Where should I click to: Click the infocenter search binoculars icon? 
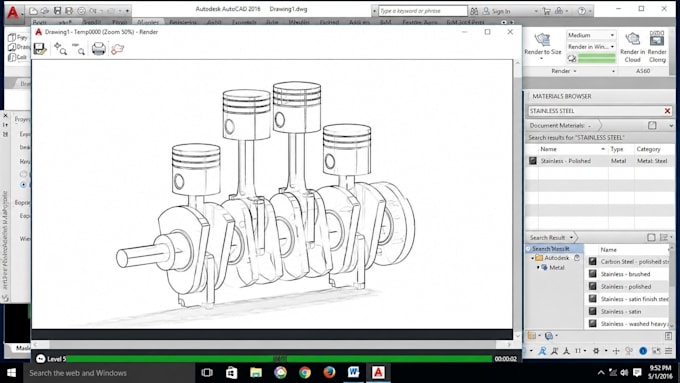click(x=474, y=11)
